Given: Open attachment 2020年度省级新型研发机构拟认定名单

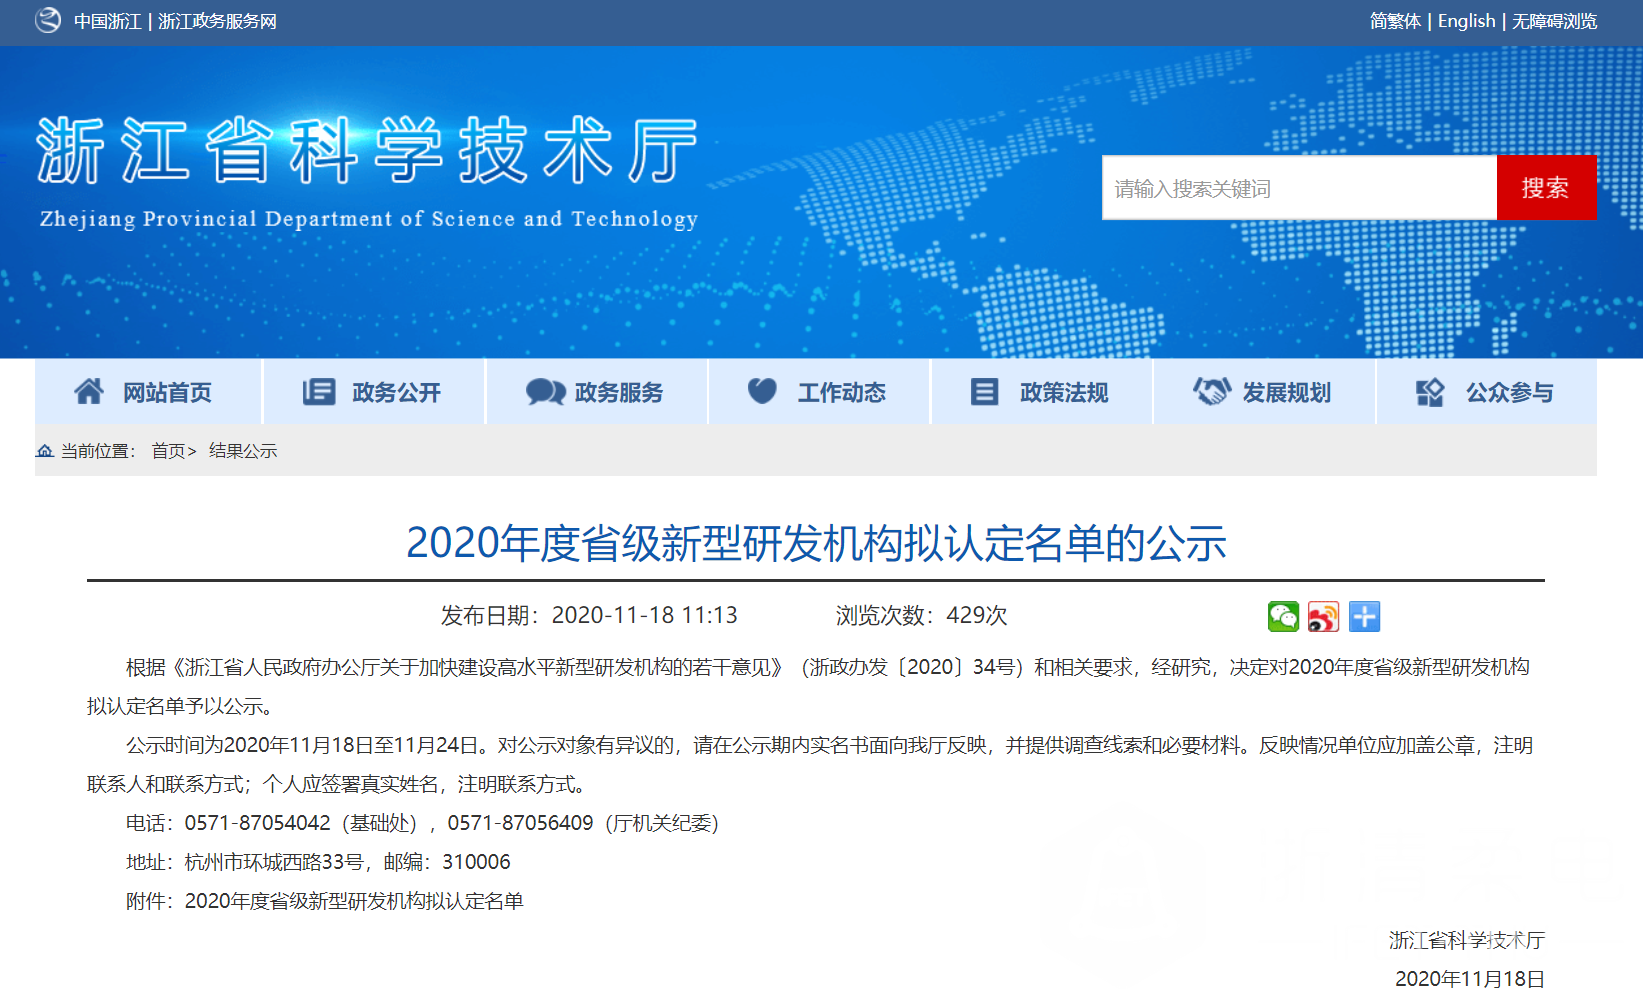Looking at the screenshot, I should tap(354, 901).
